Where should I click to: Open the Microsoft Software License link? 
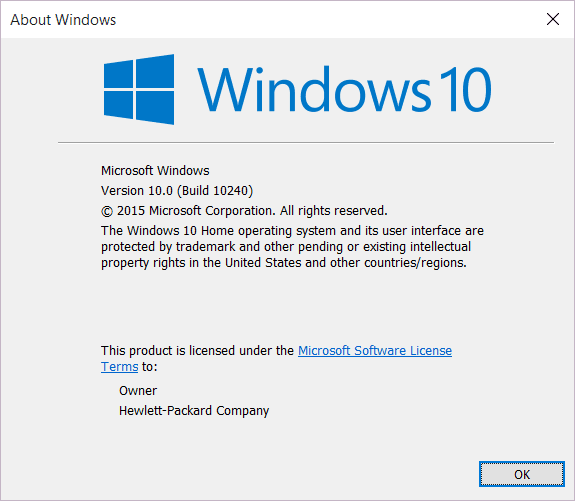(375, 351)
